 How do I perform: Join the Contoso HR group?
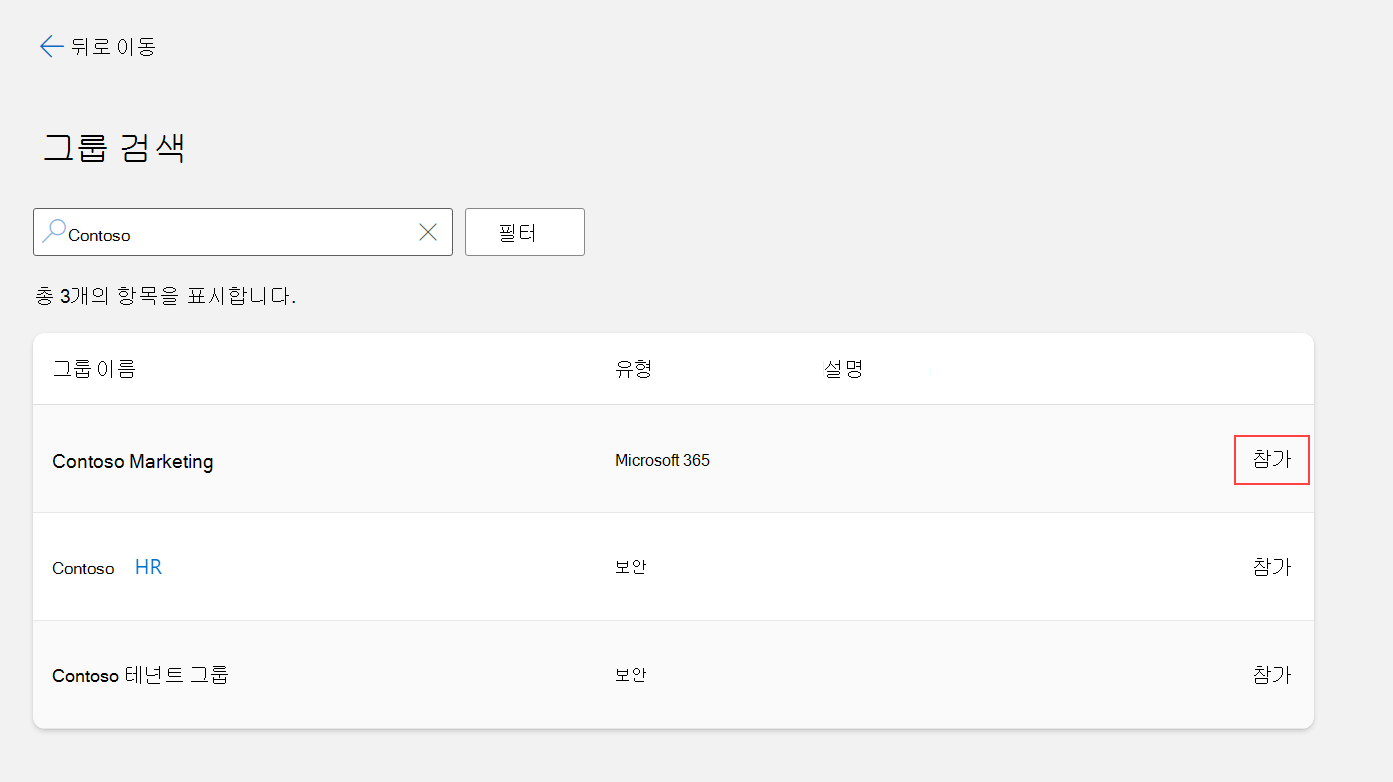coord(1272,567)
